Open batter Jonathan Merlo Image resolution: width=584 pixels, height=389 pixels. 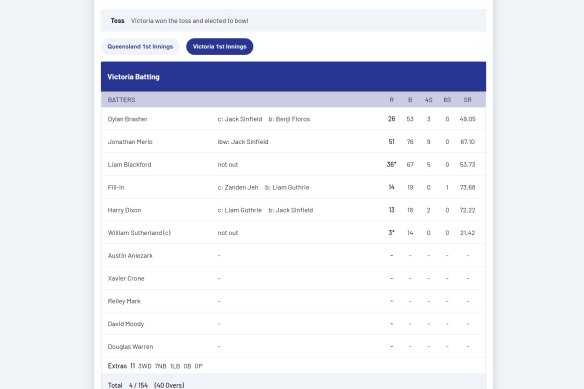(130, 142)
